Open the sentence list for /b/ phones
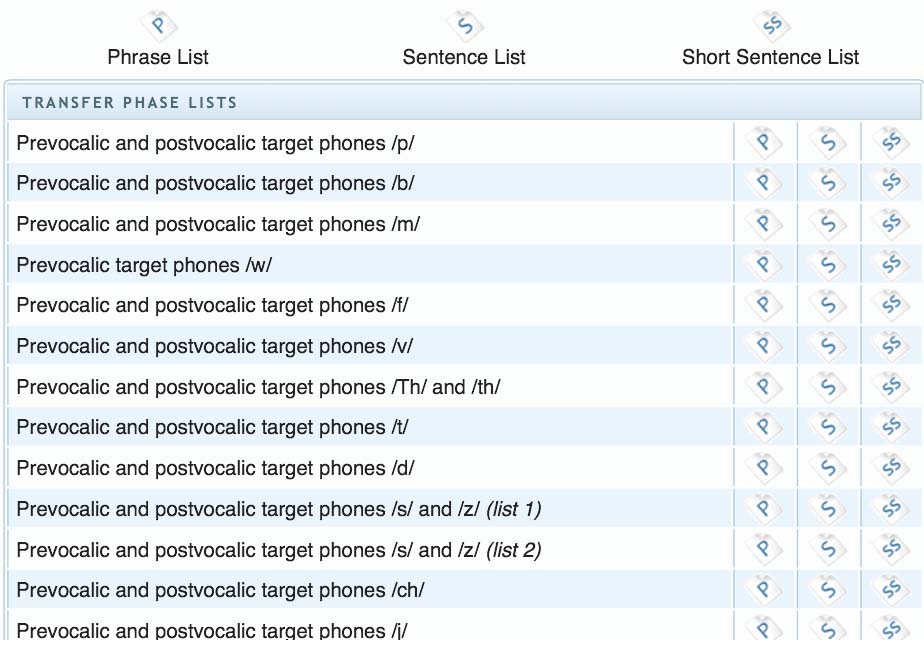The image size is (924, 668). 828,183
